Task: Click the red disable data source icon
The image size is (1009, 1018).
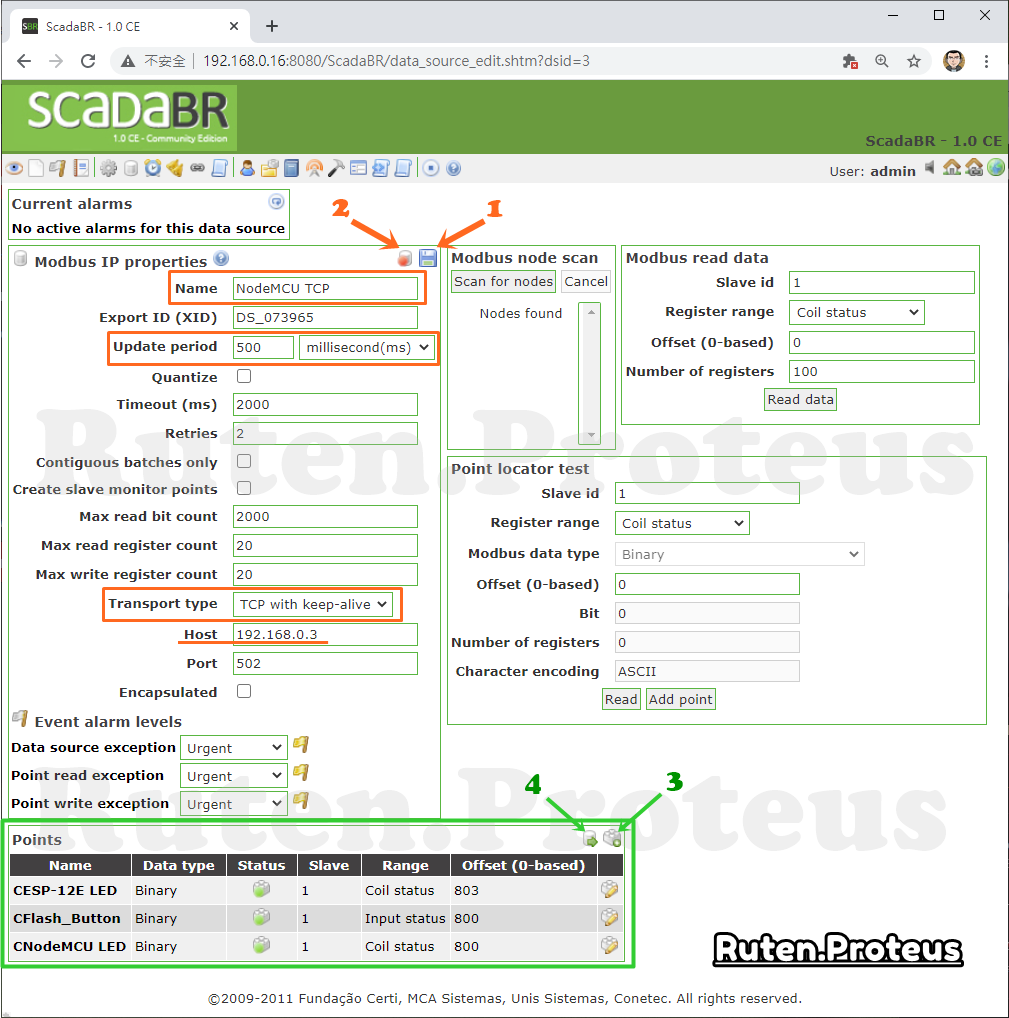Action: click(x=405, y=258)
